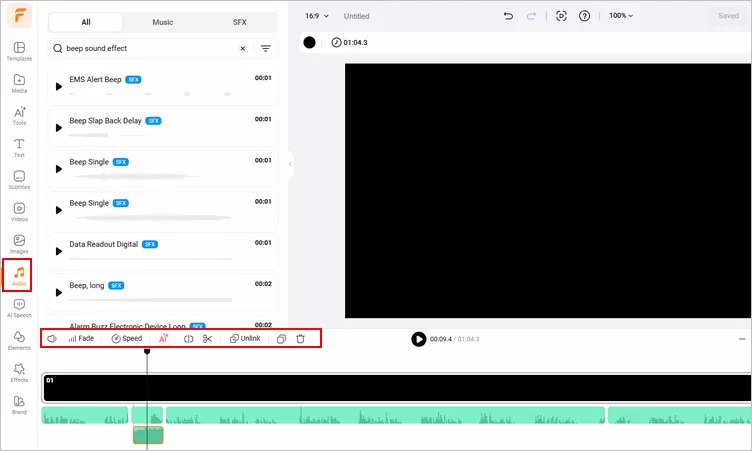Select the Data Readout Digital title
This screenshot has height=451, width=752.
coord(104,244)
